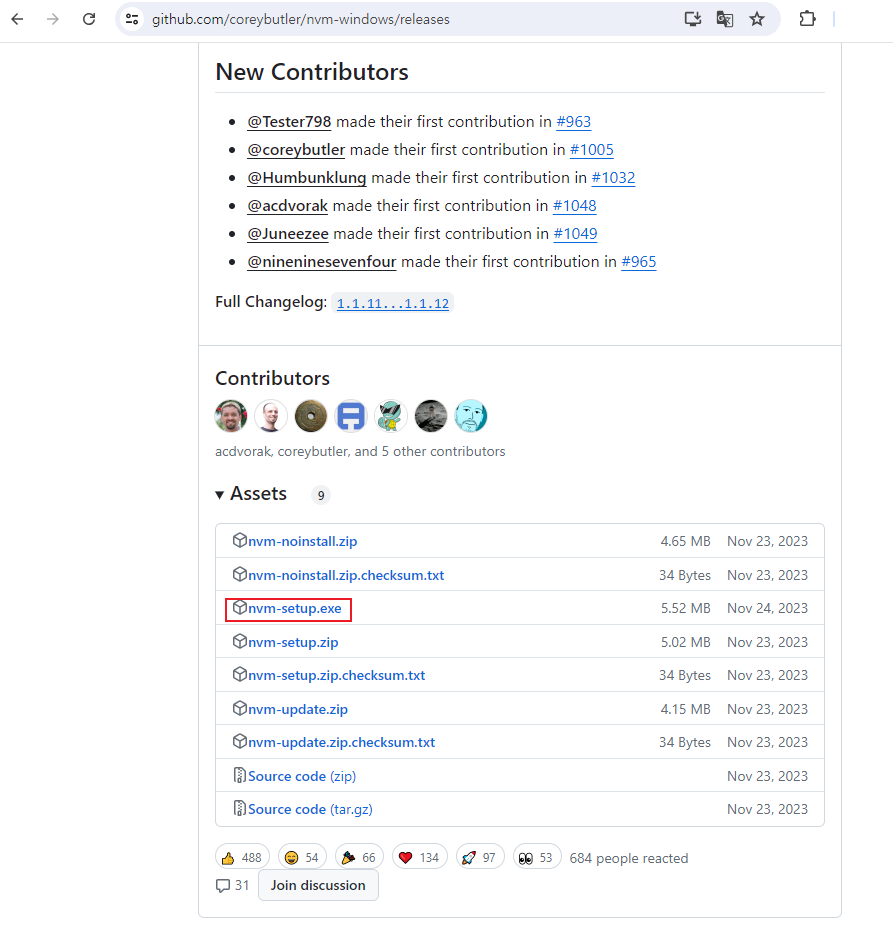Click the comment bubble icon showing 31
893x932 pixels.
click(x=223, y=886)
